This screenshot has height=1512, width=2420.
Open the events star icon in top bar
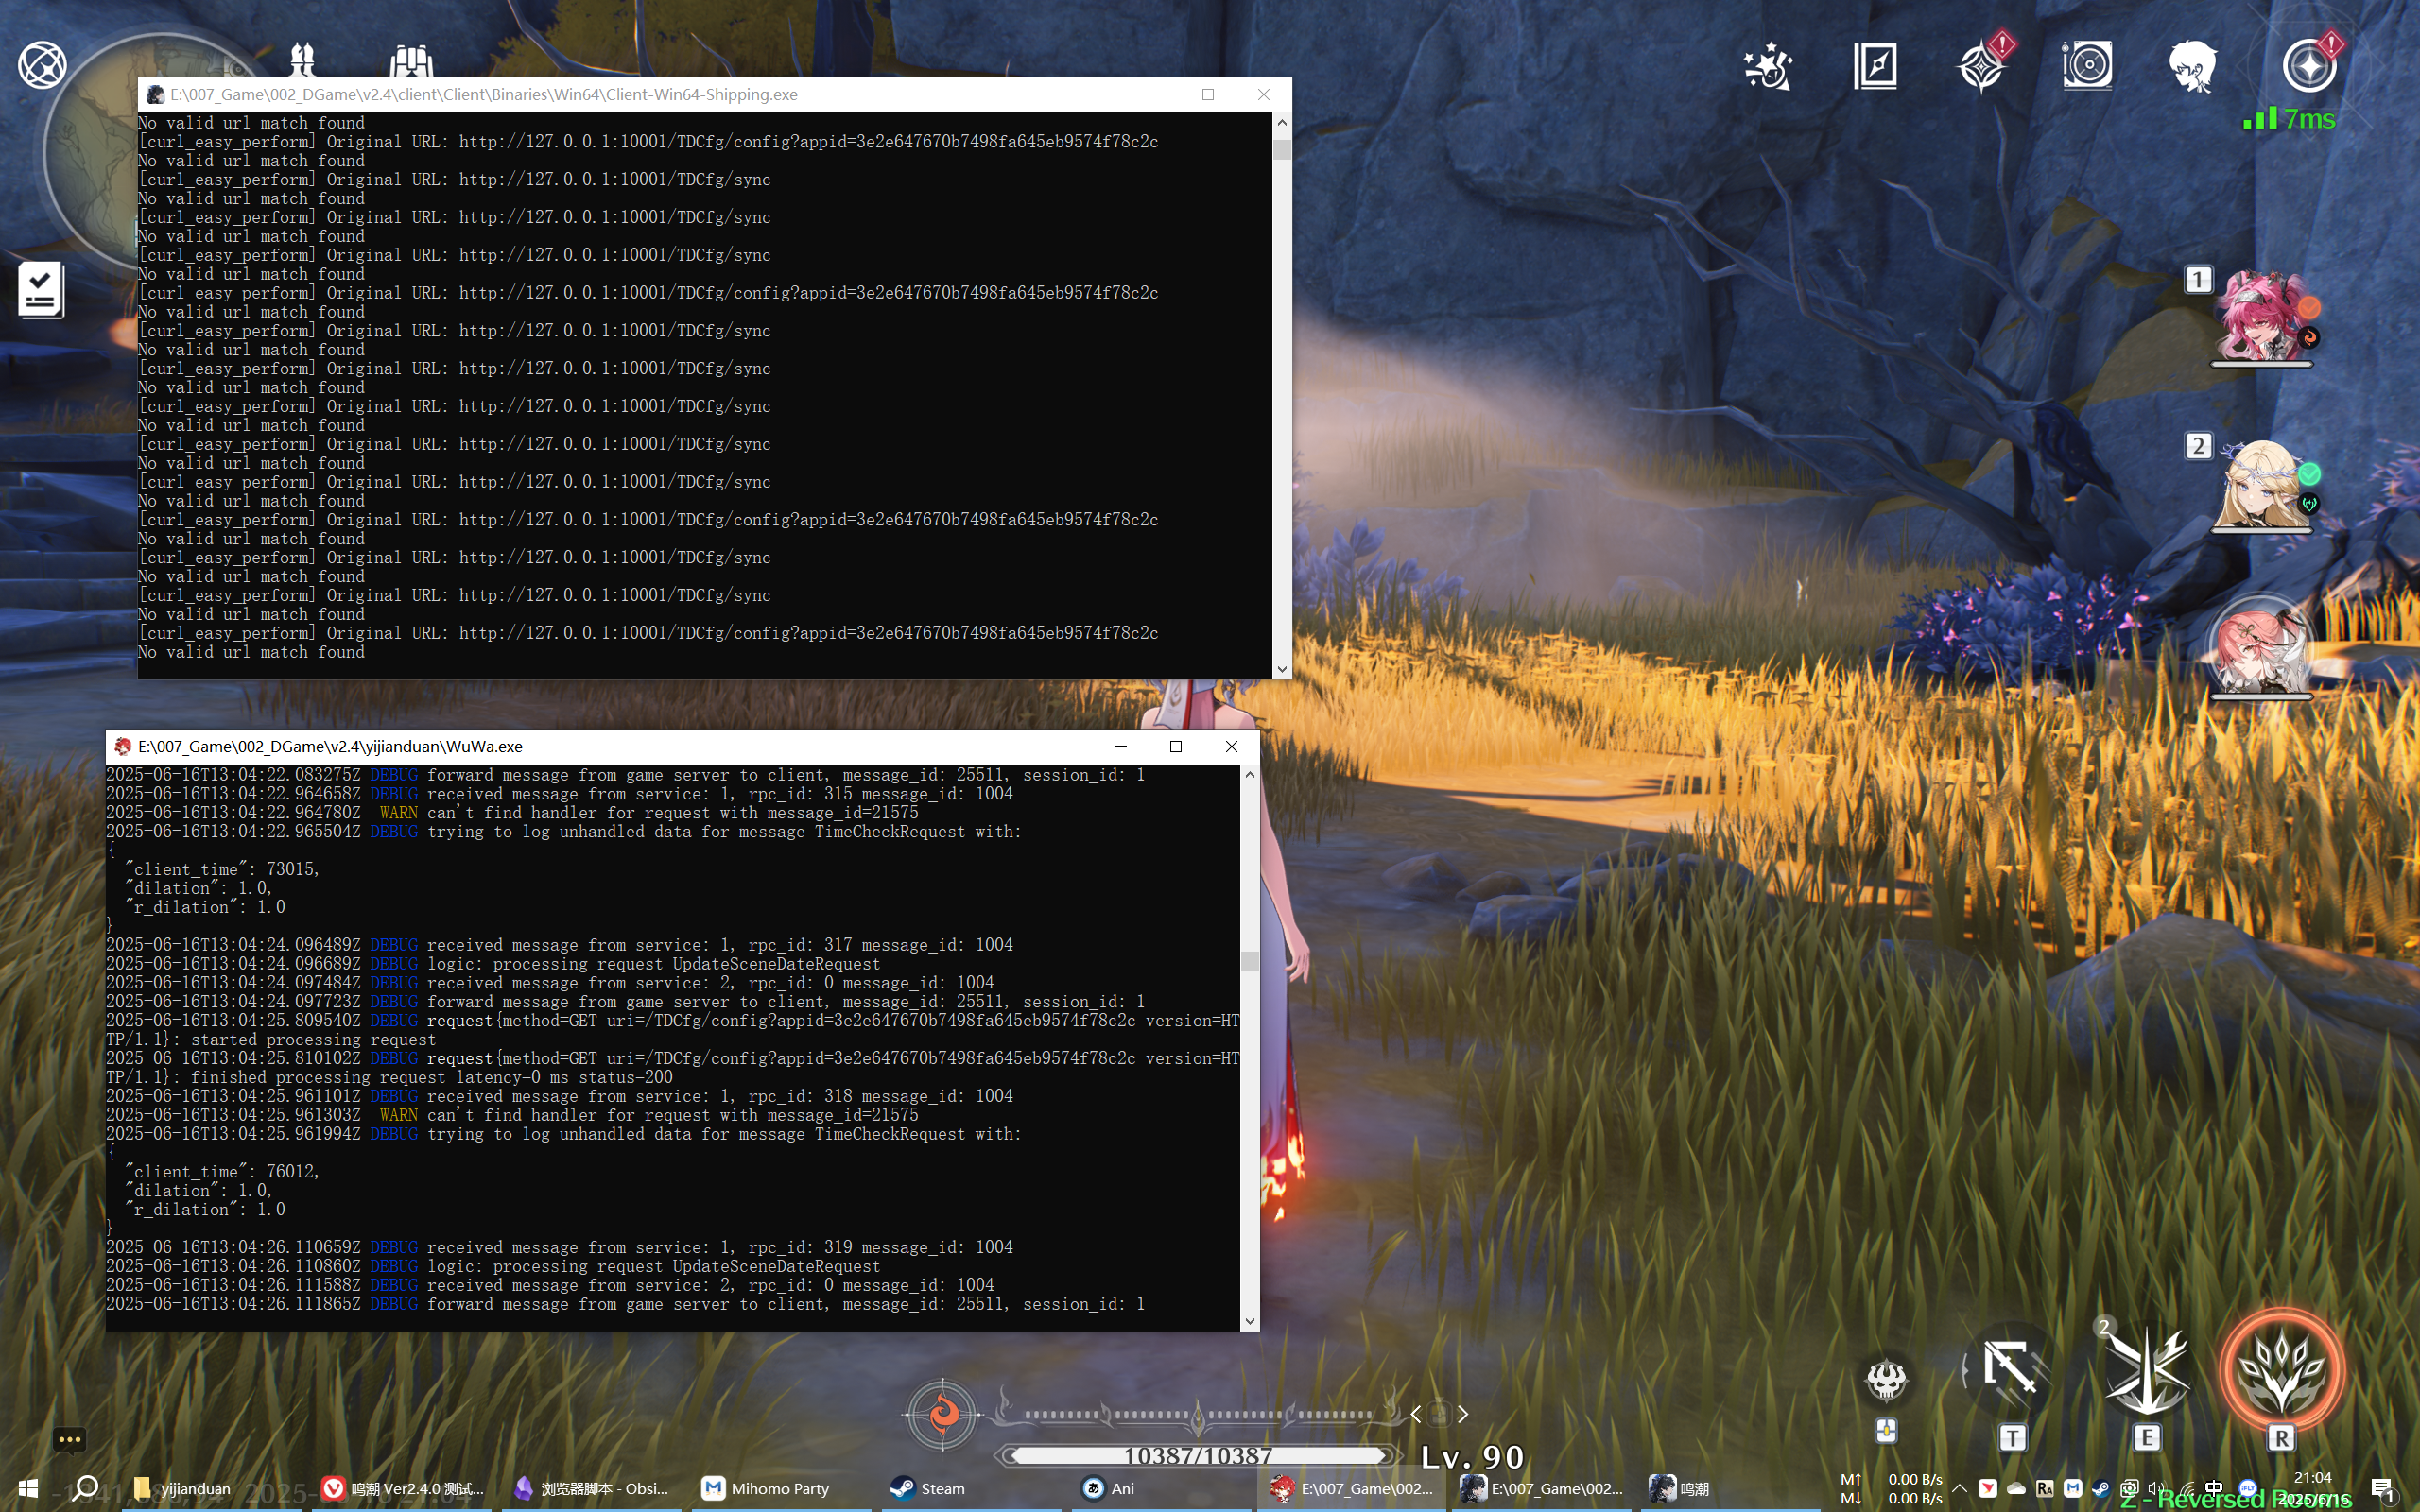[1768, 67]
